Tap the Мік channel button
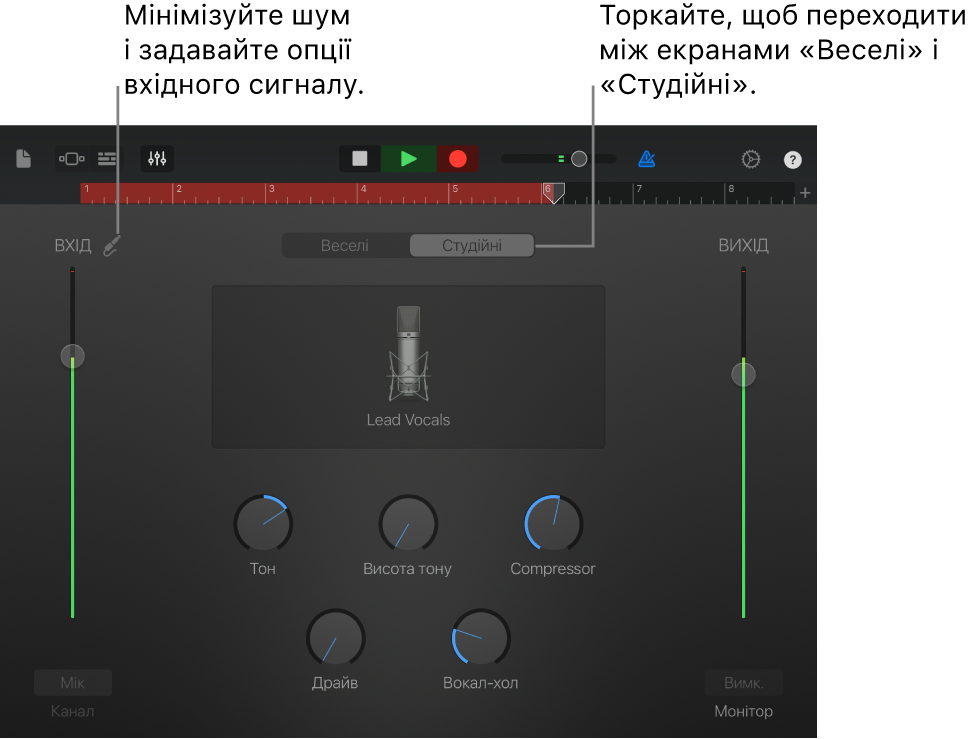This screenshot has width=976, height=739. (73, 683)
